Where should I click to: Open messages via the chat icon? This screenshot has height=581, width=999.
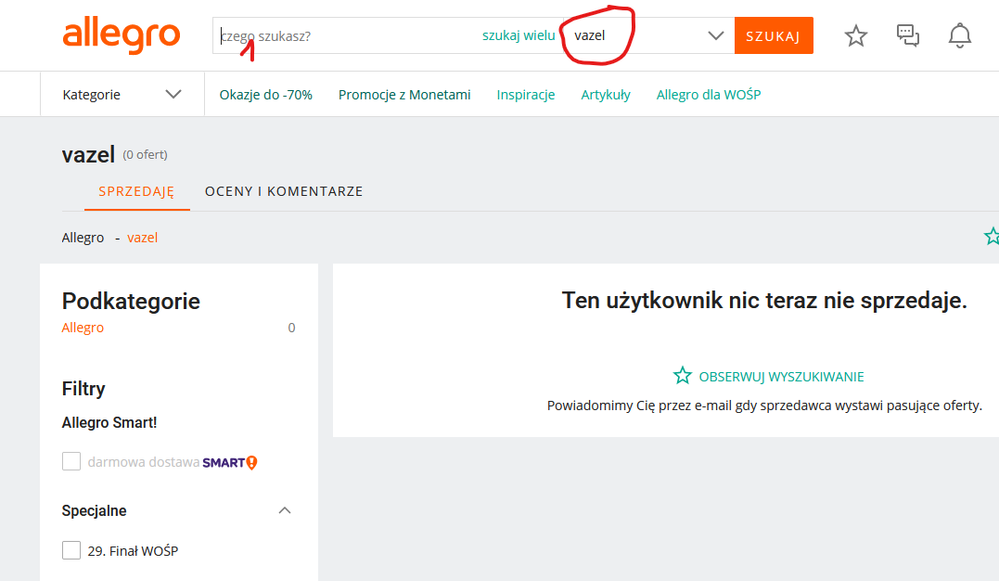pyautogui.click(x=908, y=35)
